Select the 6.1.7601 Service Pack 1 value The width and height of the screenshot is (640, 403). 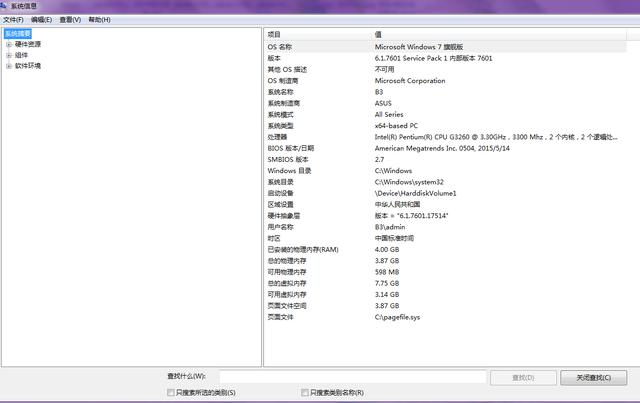coord(433,58)
